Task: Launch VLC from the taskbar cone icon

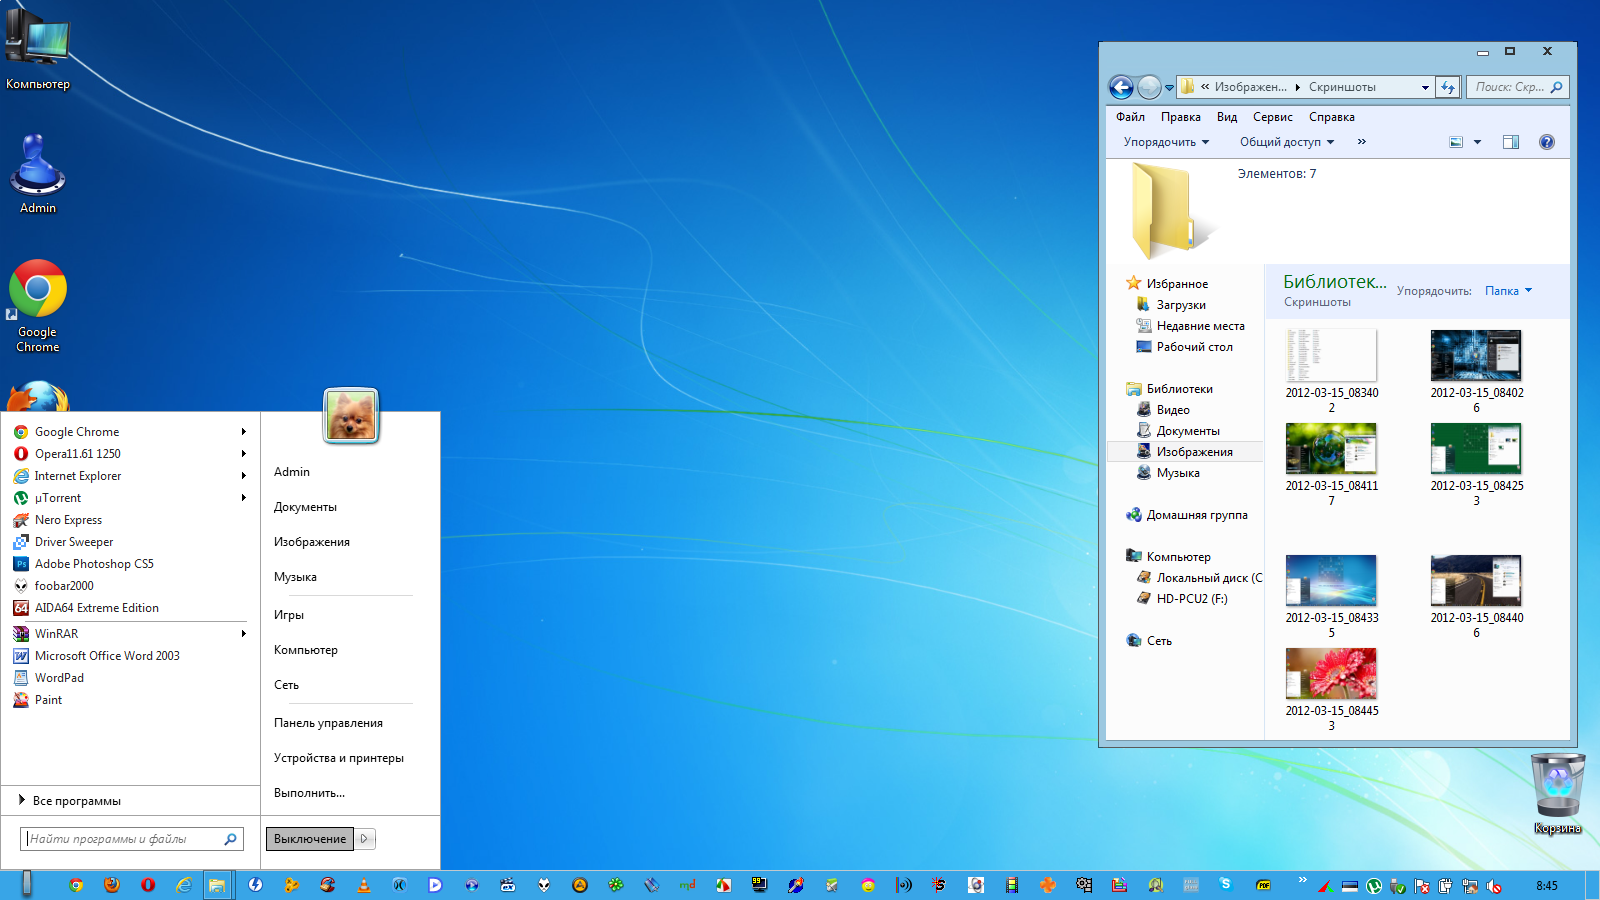Action: (x=364, y=885)
